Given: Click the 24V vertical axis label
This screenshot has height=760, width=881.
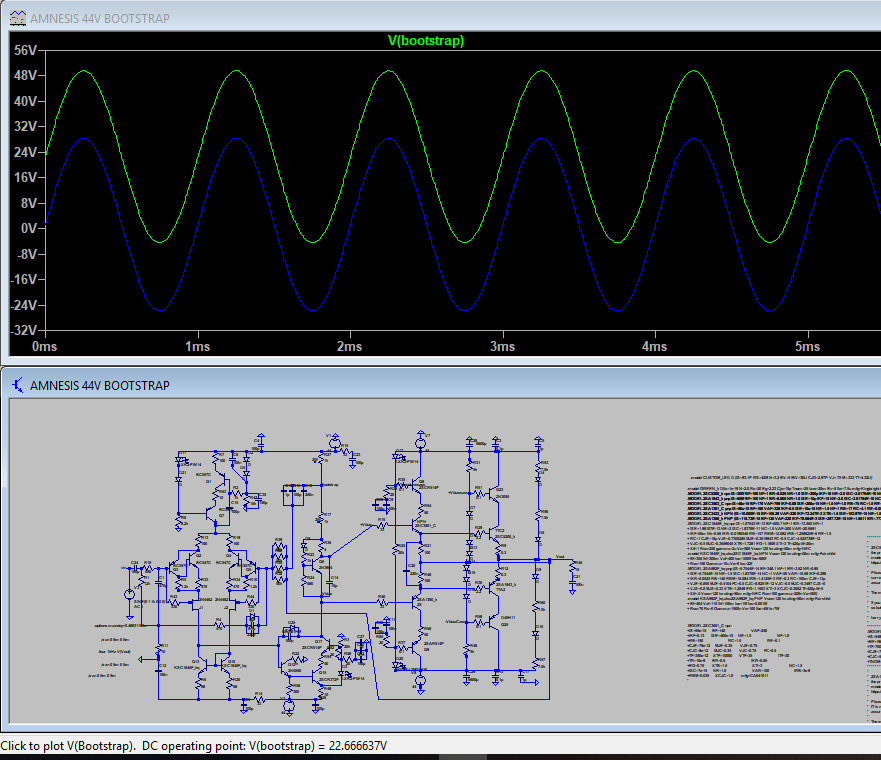Looking at the screenshot, I should click(25, 152).
